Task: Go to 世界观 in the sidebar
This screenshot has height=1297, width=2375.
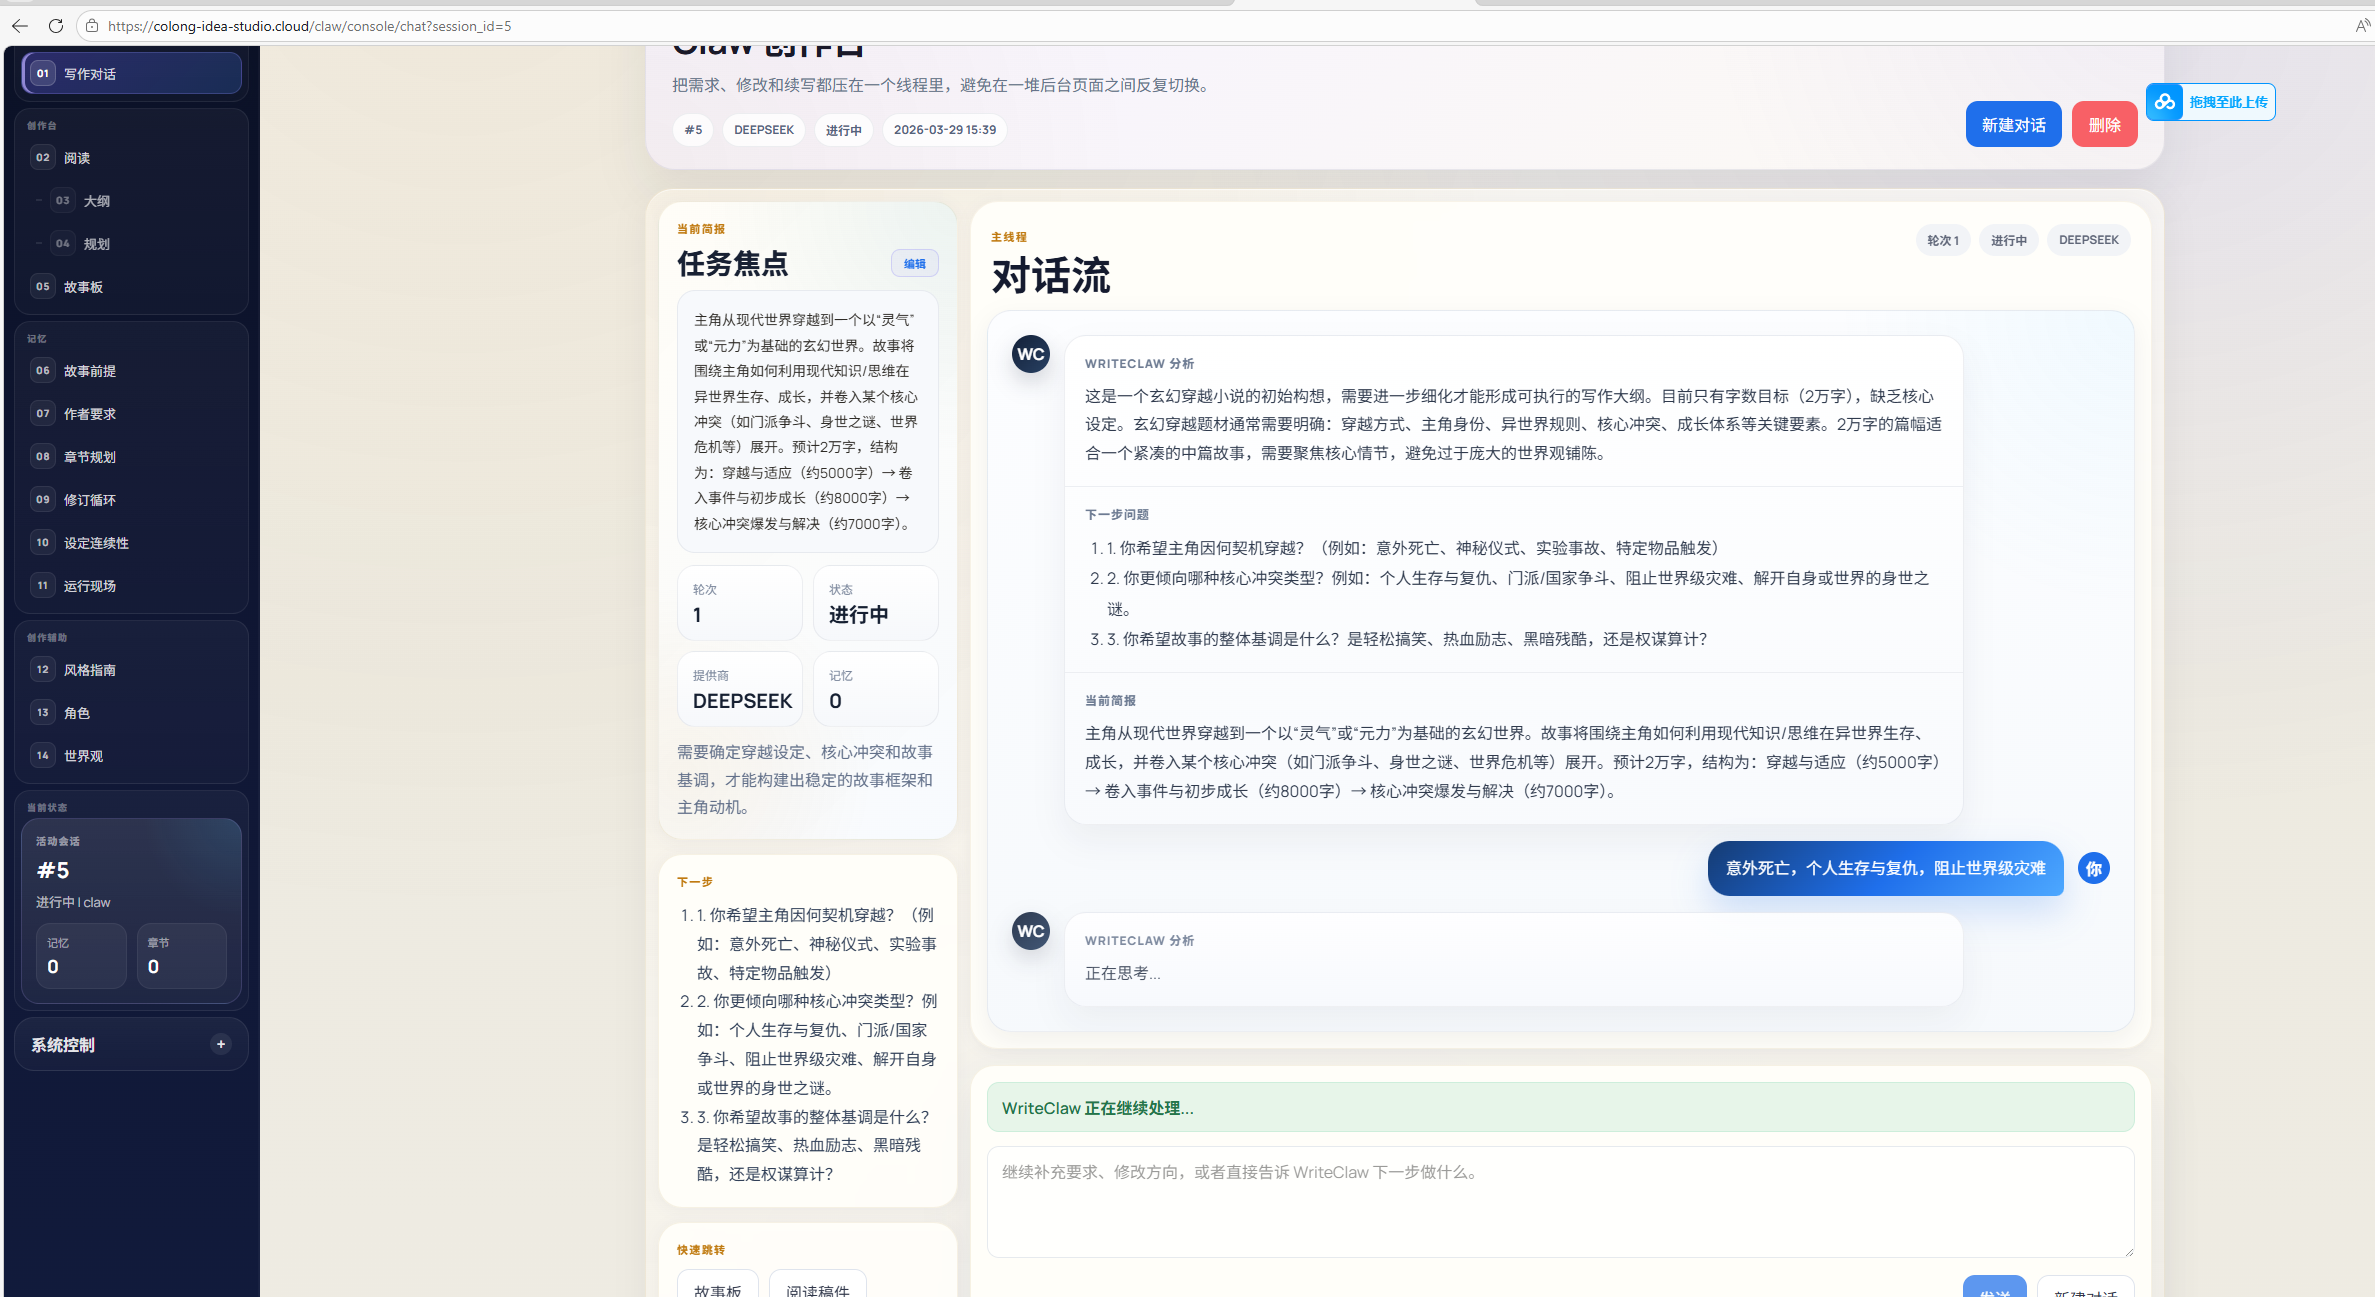Action: (x=84, y=756)
